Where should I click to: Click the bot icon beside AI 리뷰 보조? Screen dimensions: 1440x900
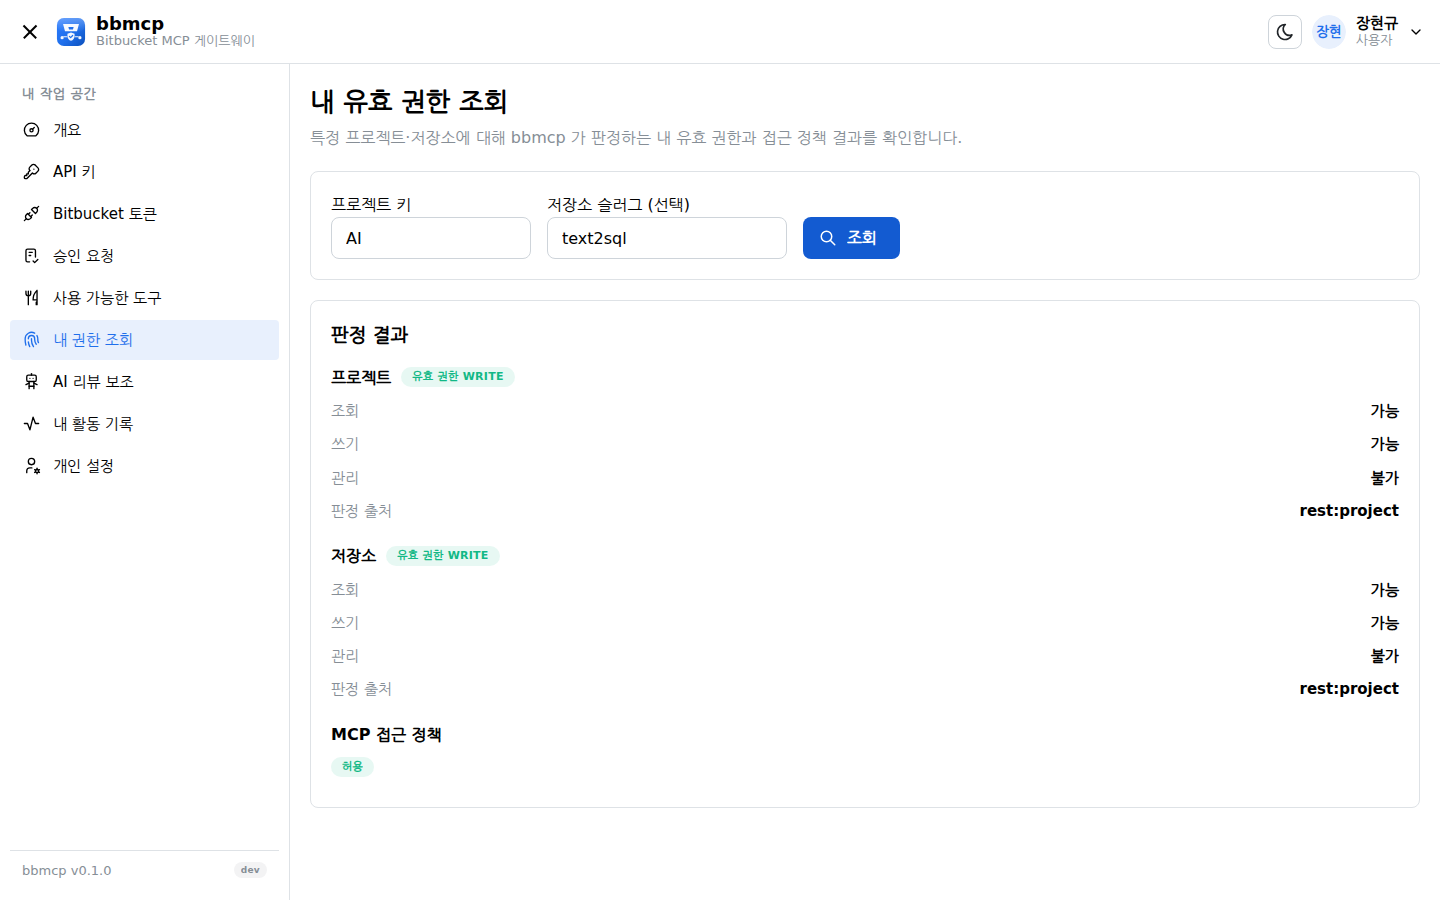(32, 382)
